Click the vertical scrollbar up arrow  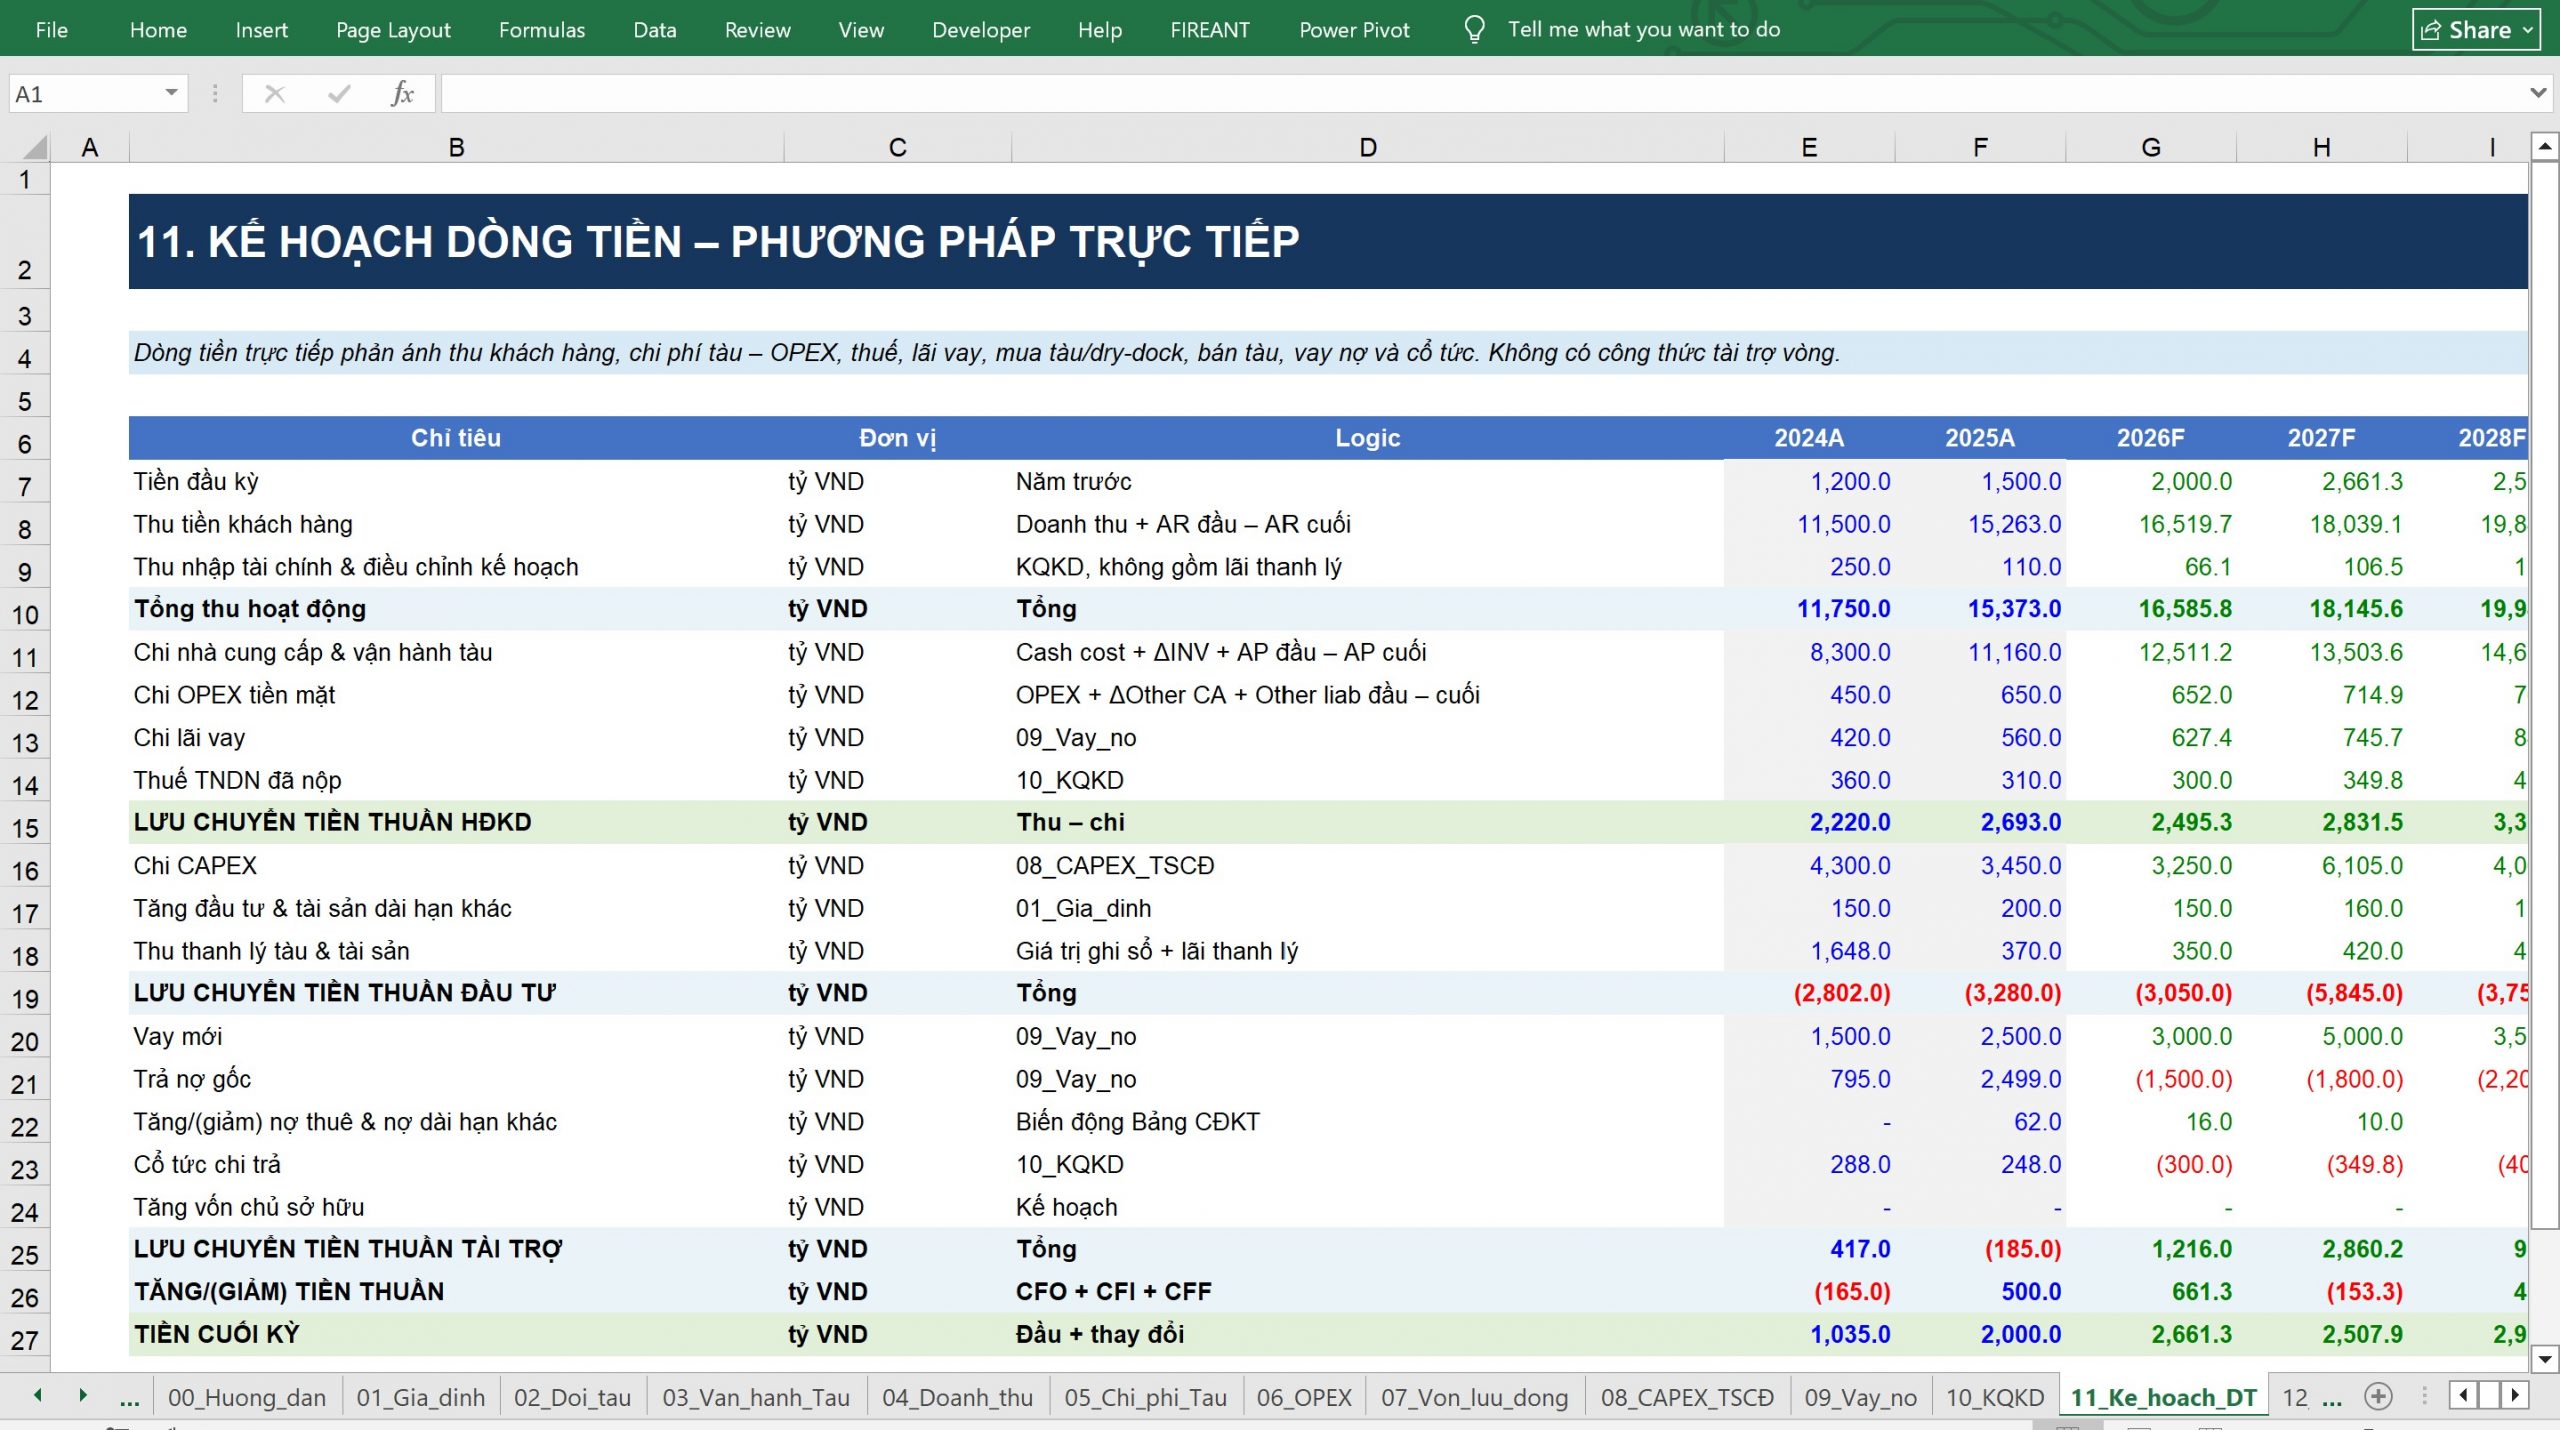coord(2545,147)
